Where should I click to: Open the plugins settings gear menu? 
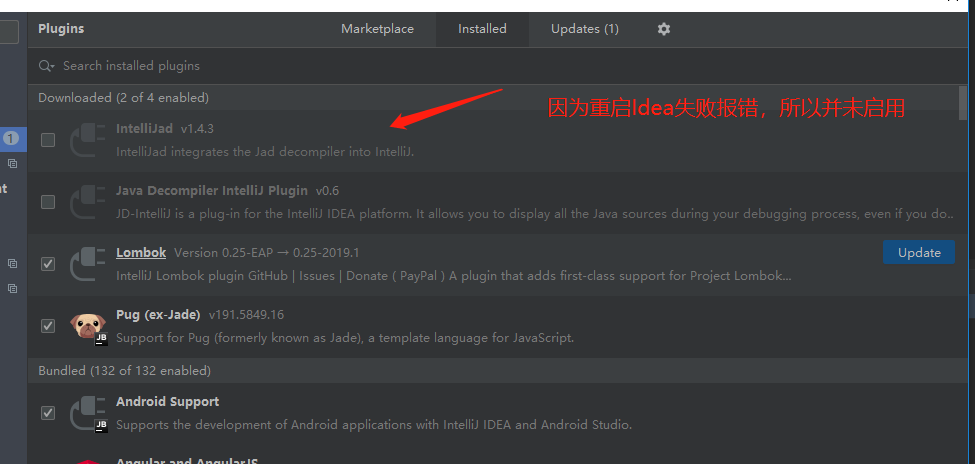click(x=664, y=29)
